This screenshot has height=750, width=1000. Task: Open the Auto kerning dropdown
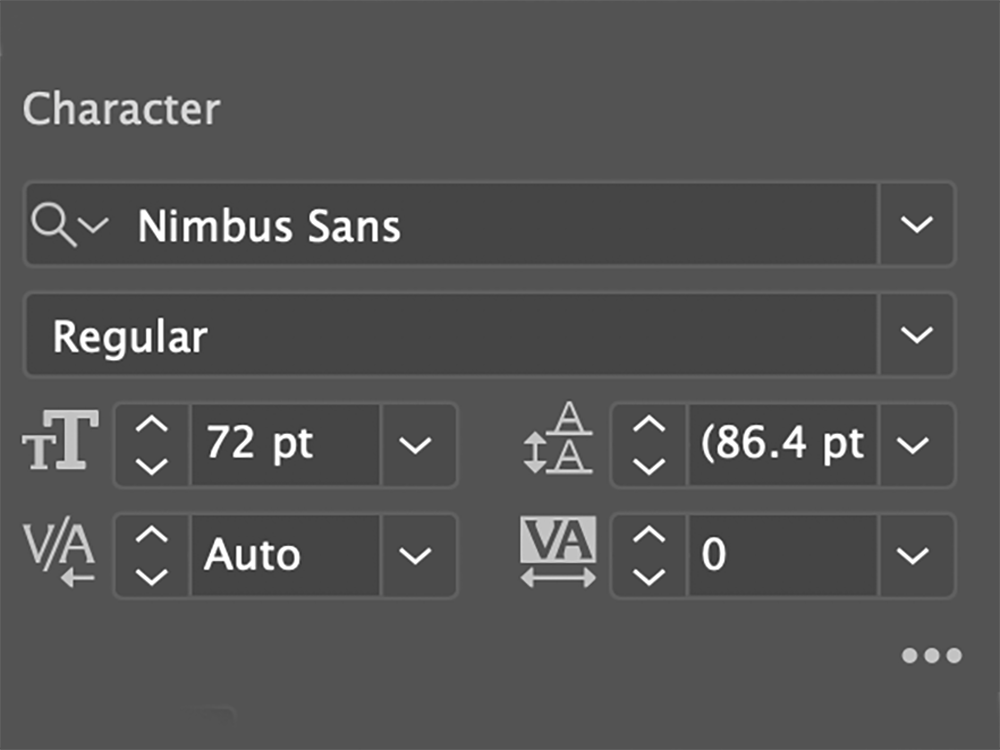[x=417, y=555]
